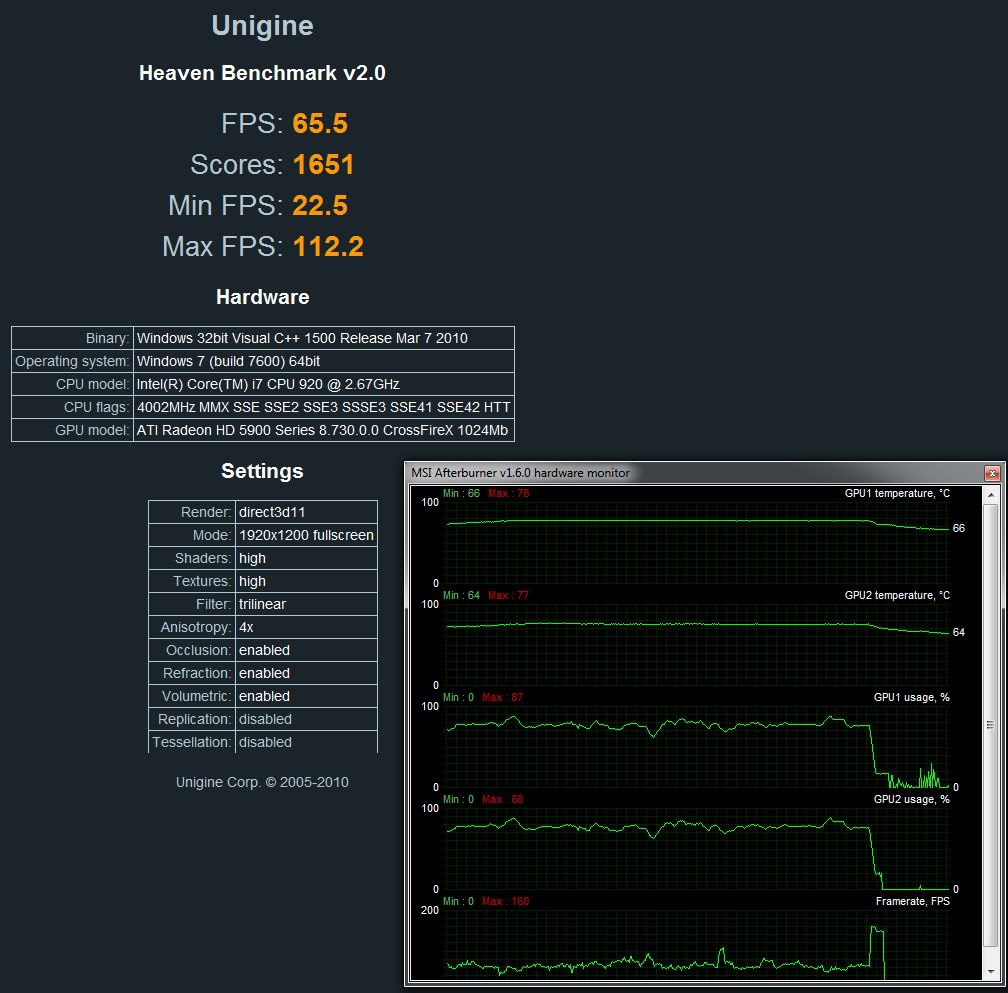The width and height of the screenshot is (1008, 993).
Task: Close the MSI Afterburner hardware monitor window
Action: pos(992,474)
